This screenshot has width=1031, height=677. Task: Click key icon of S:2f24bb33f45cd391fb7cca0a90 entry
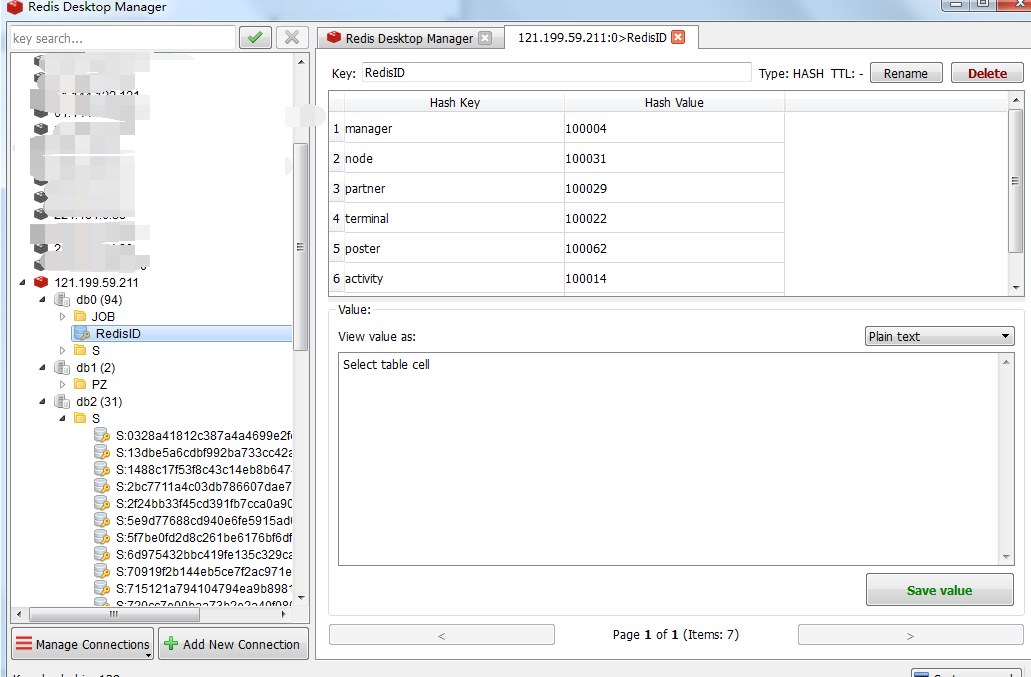102,503
